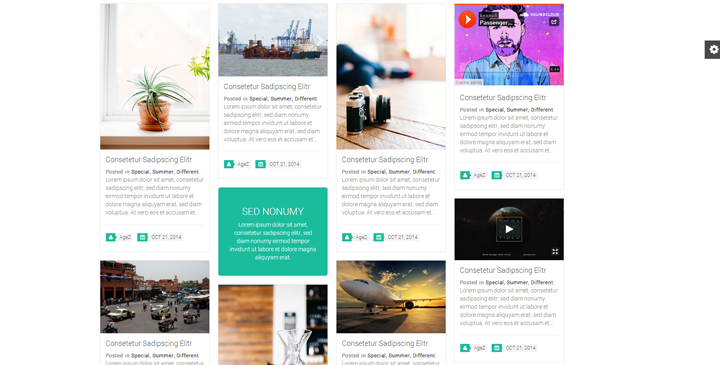
Task: Open the settings gear panel
Action: tap(713, 50)
